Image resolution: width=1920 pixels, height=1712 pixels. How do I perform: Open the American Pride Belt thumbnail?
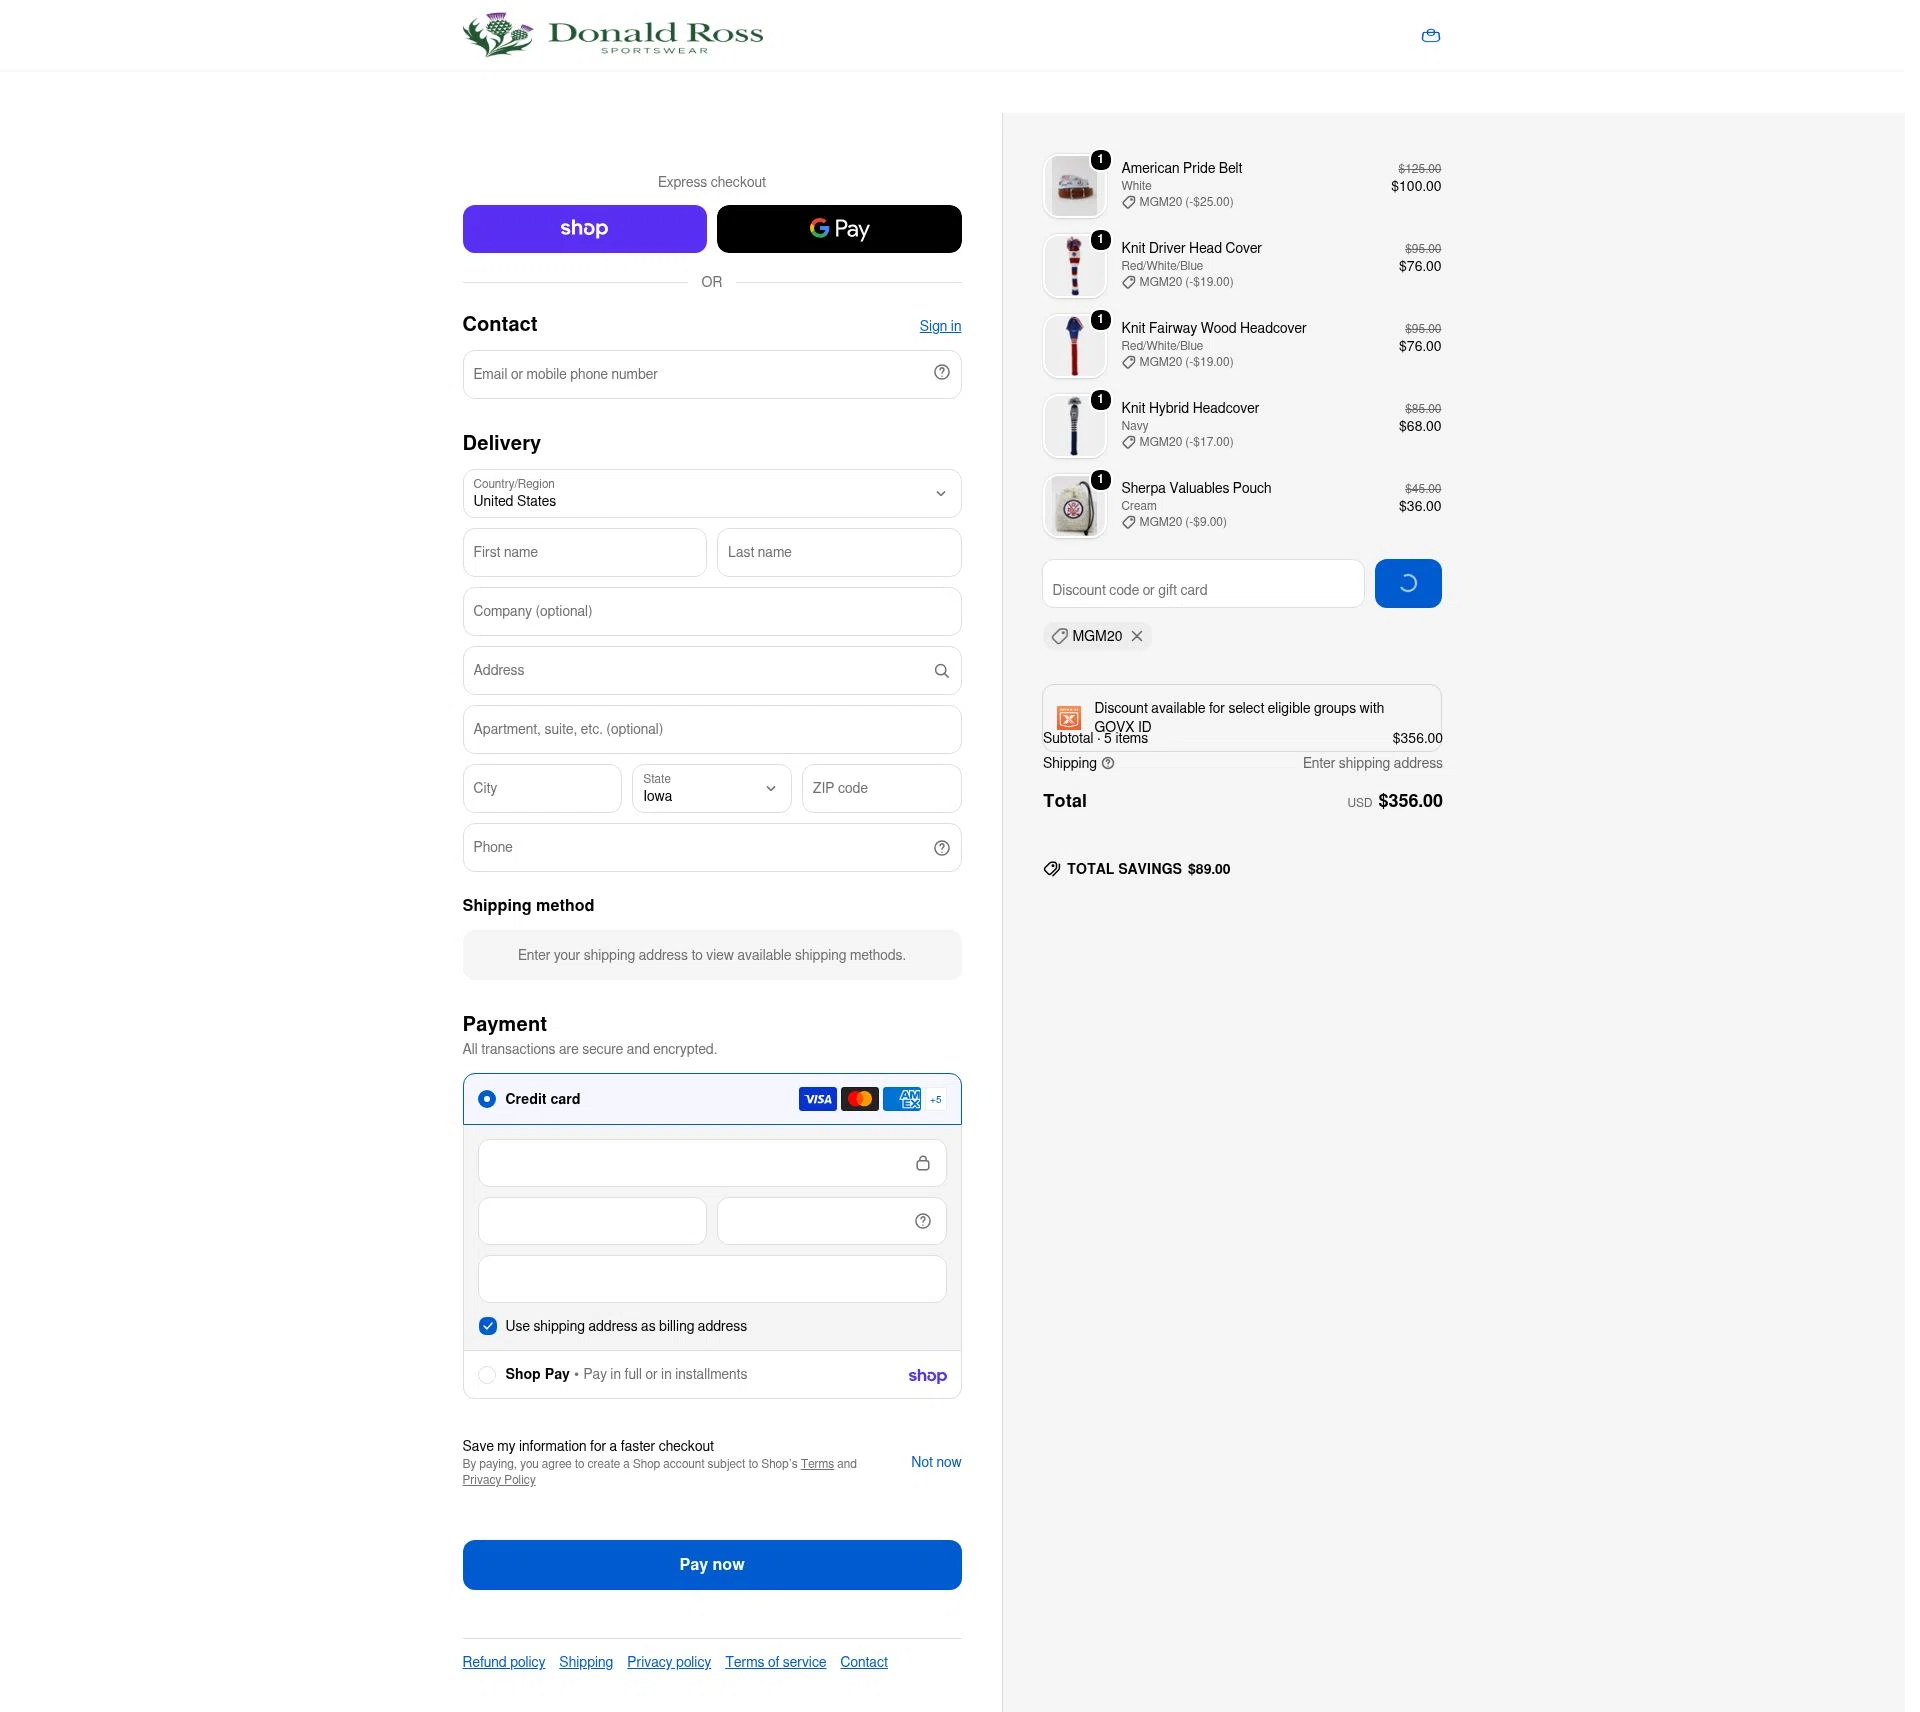(1075, 186)
